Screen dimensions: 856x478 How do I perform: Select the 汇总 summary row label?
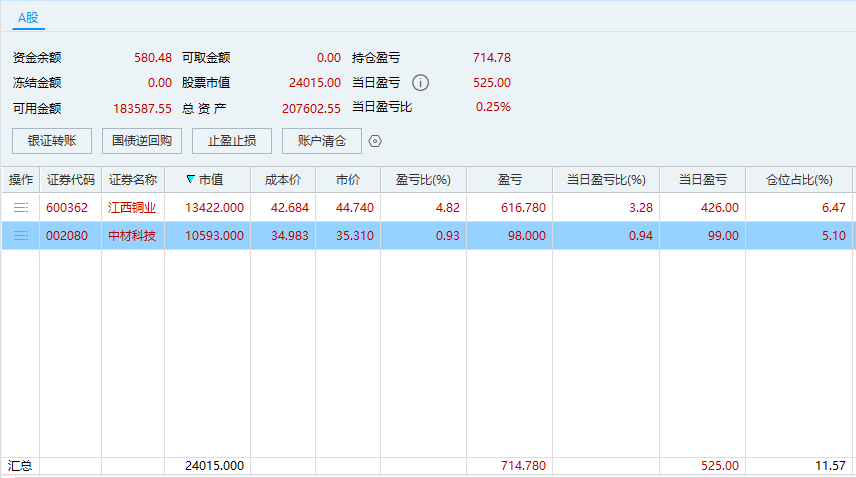(x=20, y=466)
